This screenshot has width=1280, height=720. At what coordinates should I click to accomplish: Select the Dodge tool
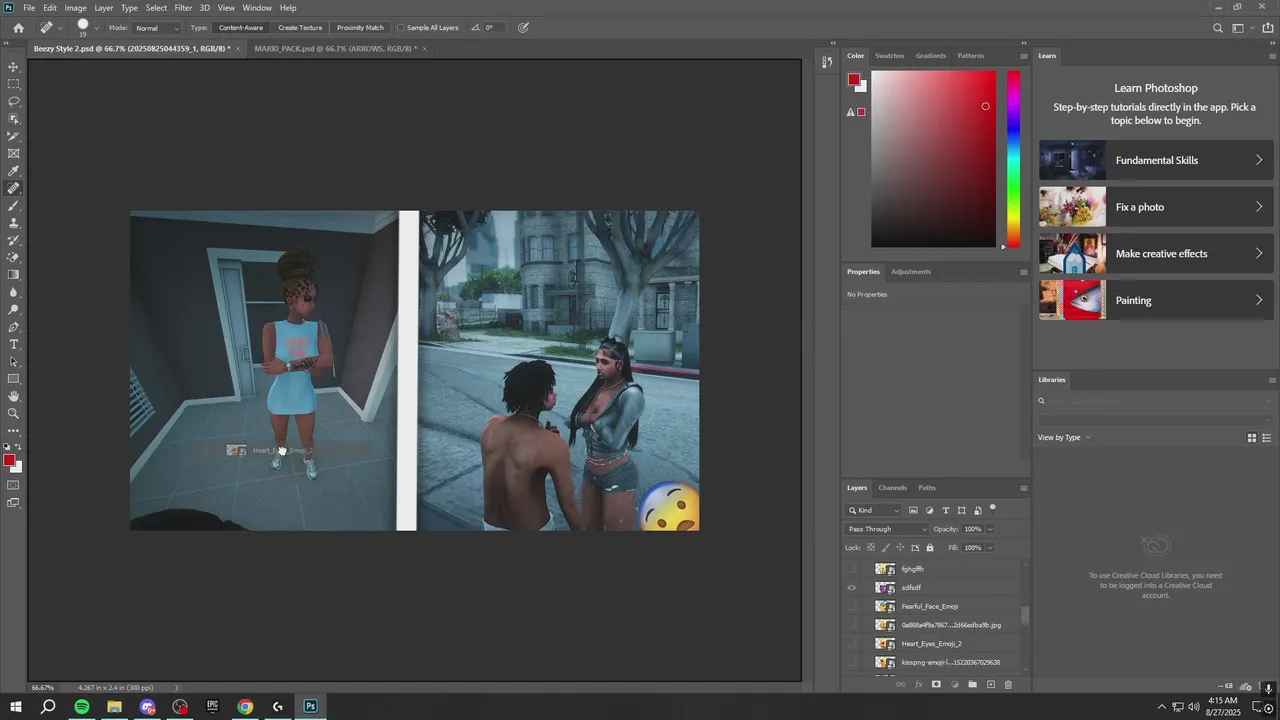click(14, 309)
